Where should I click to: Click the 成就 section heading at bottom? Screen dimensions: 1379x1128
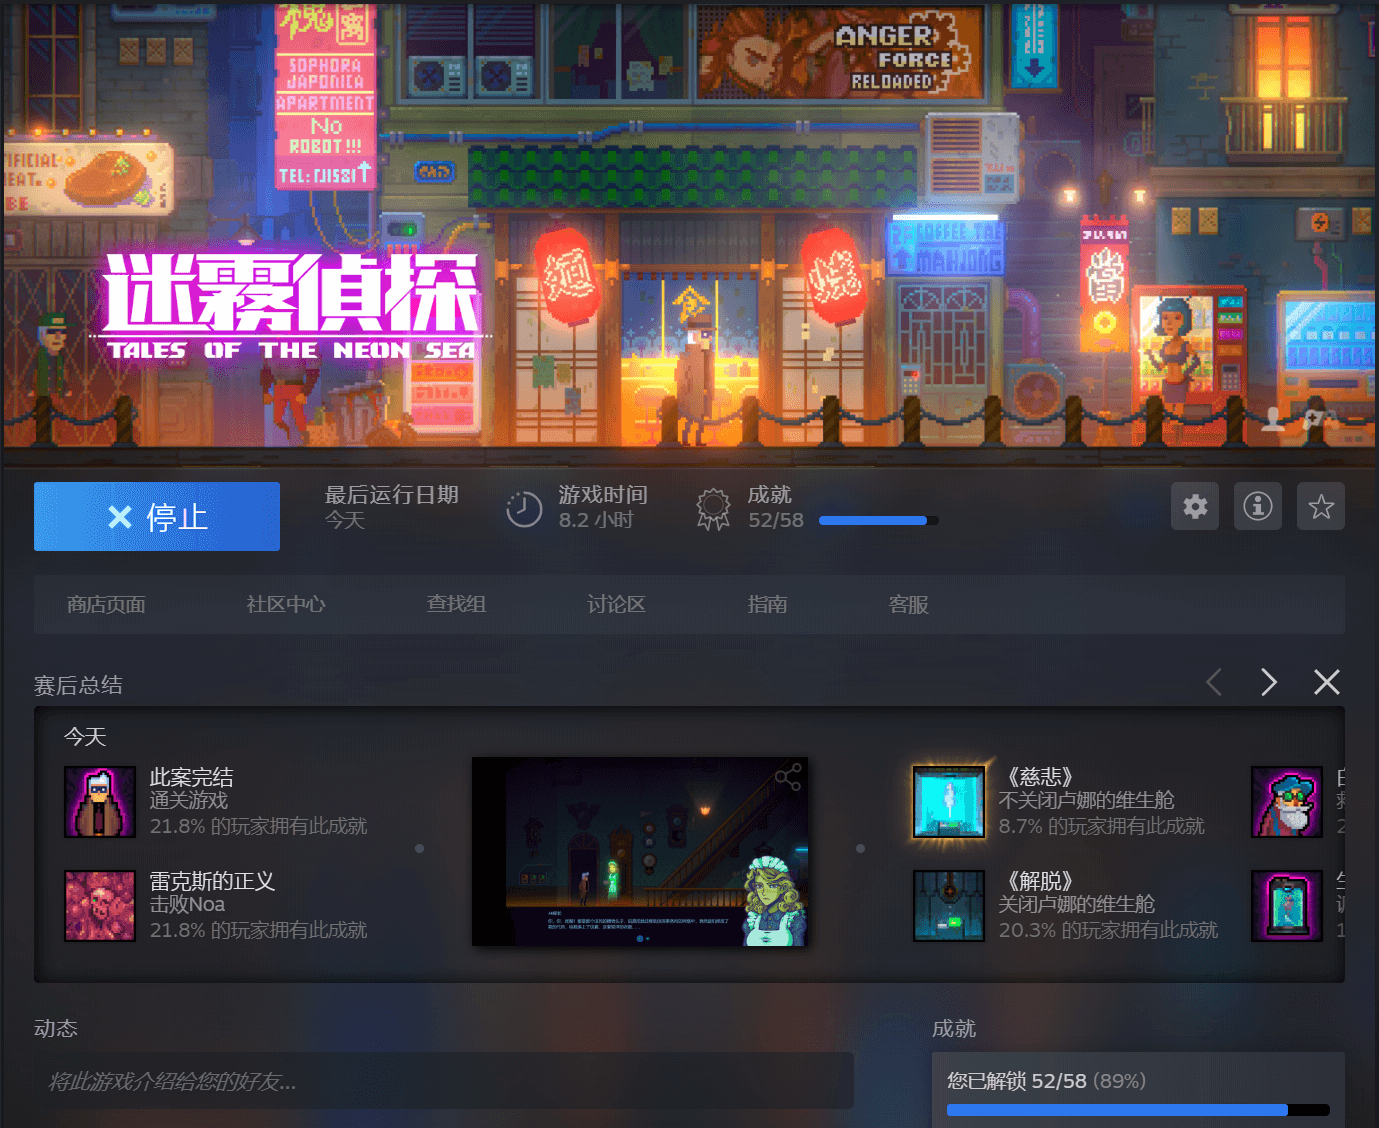pyautogui.click(x=954, y=1028)
